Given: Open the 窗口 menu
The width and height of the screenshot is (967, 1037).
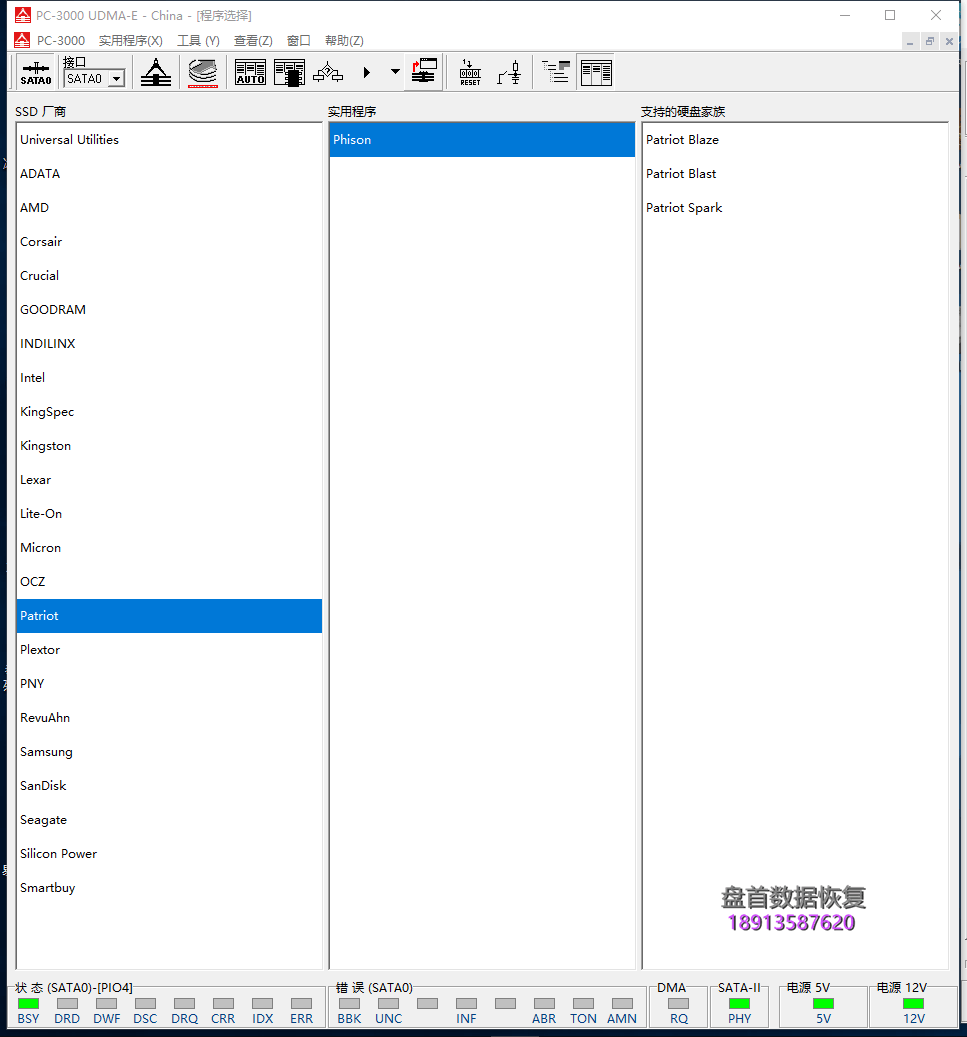Looking at the screenshot, I should pyautogui.click(x=299, y=41).
